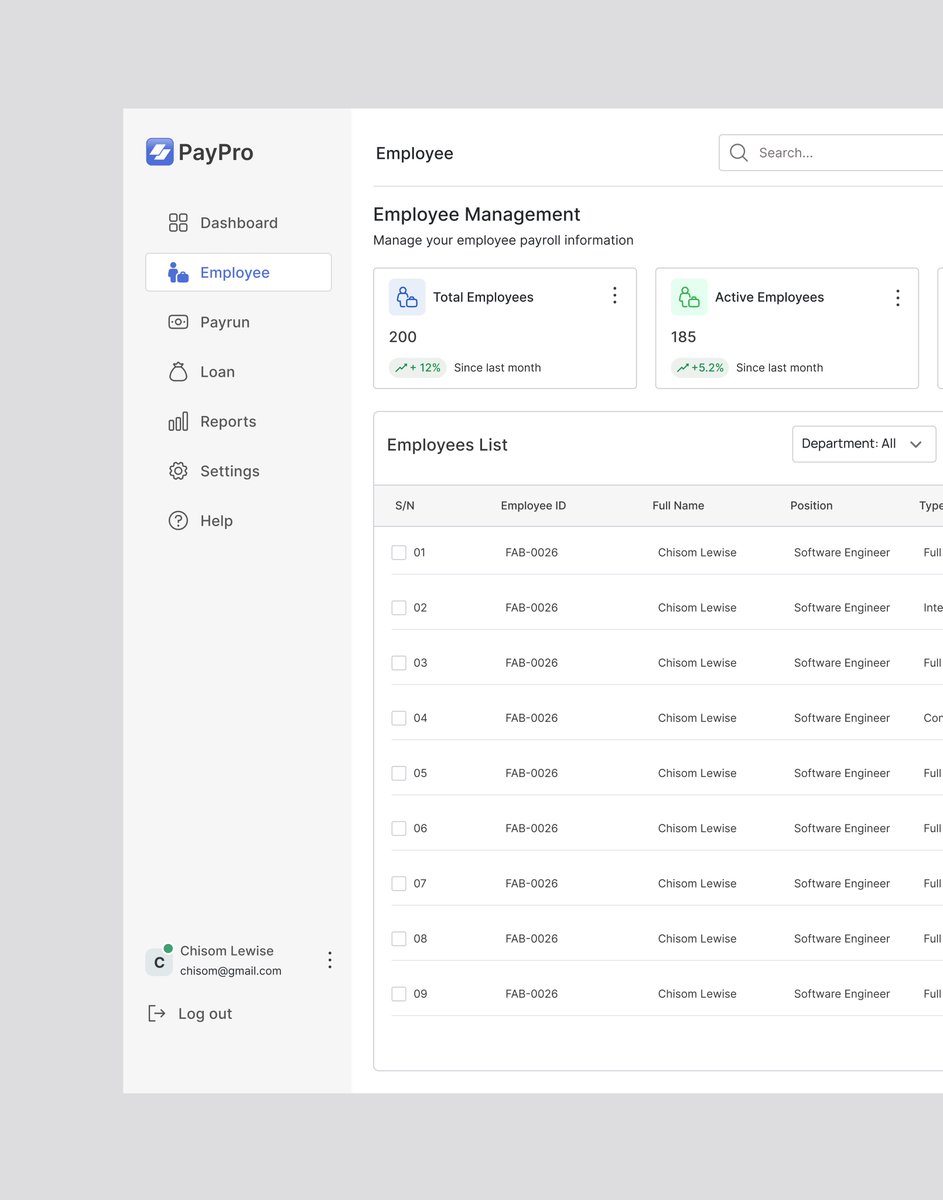
Task: Click Chisom Lewise in row 08
Action: pos(697,938)
